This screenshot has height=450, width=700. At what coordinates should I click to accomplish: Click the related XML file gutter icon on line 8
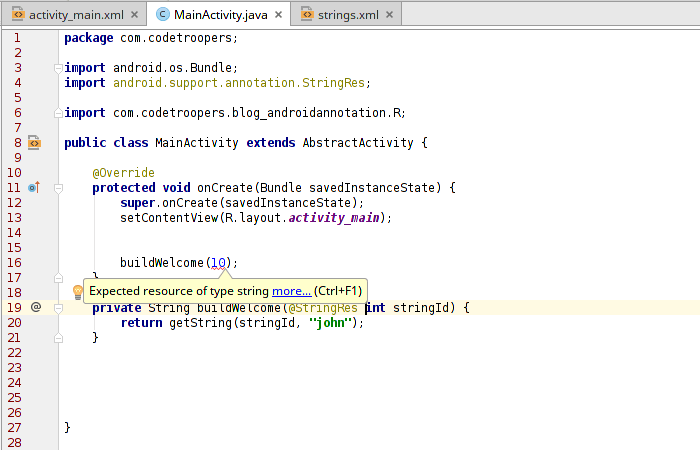pos(34,143)
